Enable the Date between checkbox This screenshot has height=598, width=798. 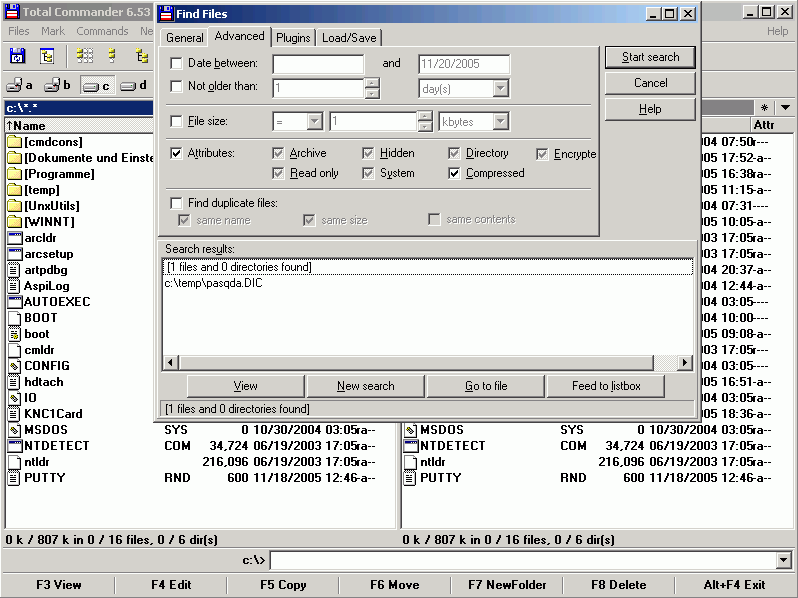pos(176,63)
